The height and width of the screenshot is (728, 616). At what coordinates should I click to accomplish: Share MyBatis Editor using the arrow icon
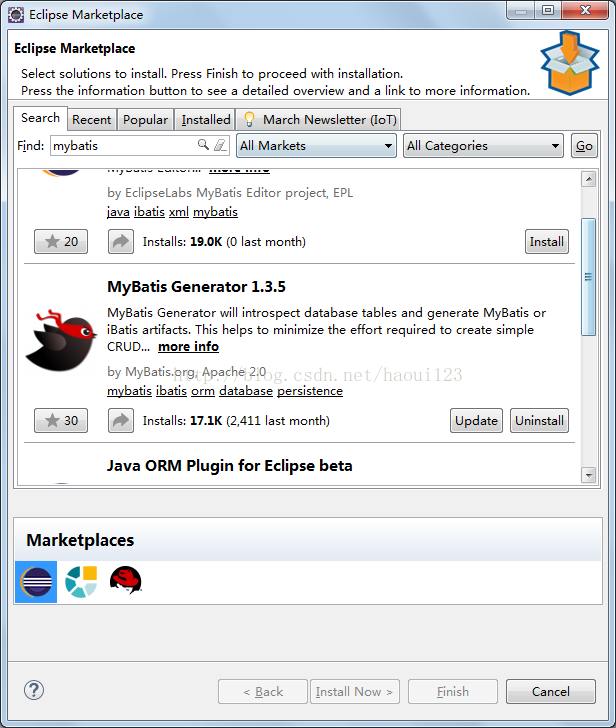click(121, 241)
